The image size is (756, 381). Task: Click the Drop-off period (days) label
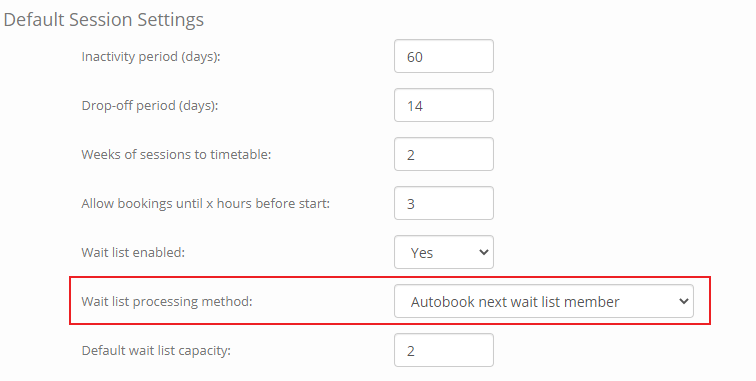click(x=150, y=106)
